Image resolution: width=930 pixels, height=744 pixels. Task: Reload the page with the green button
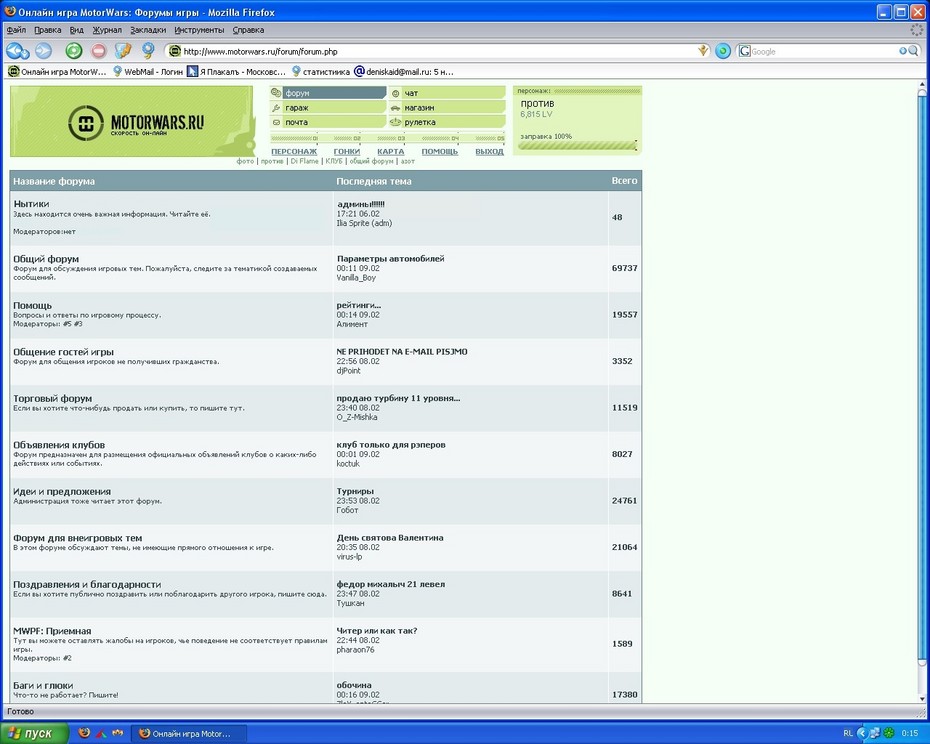74,51
